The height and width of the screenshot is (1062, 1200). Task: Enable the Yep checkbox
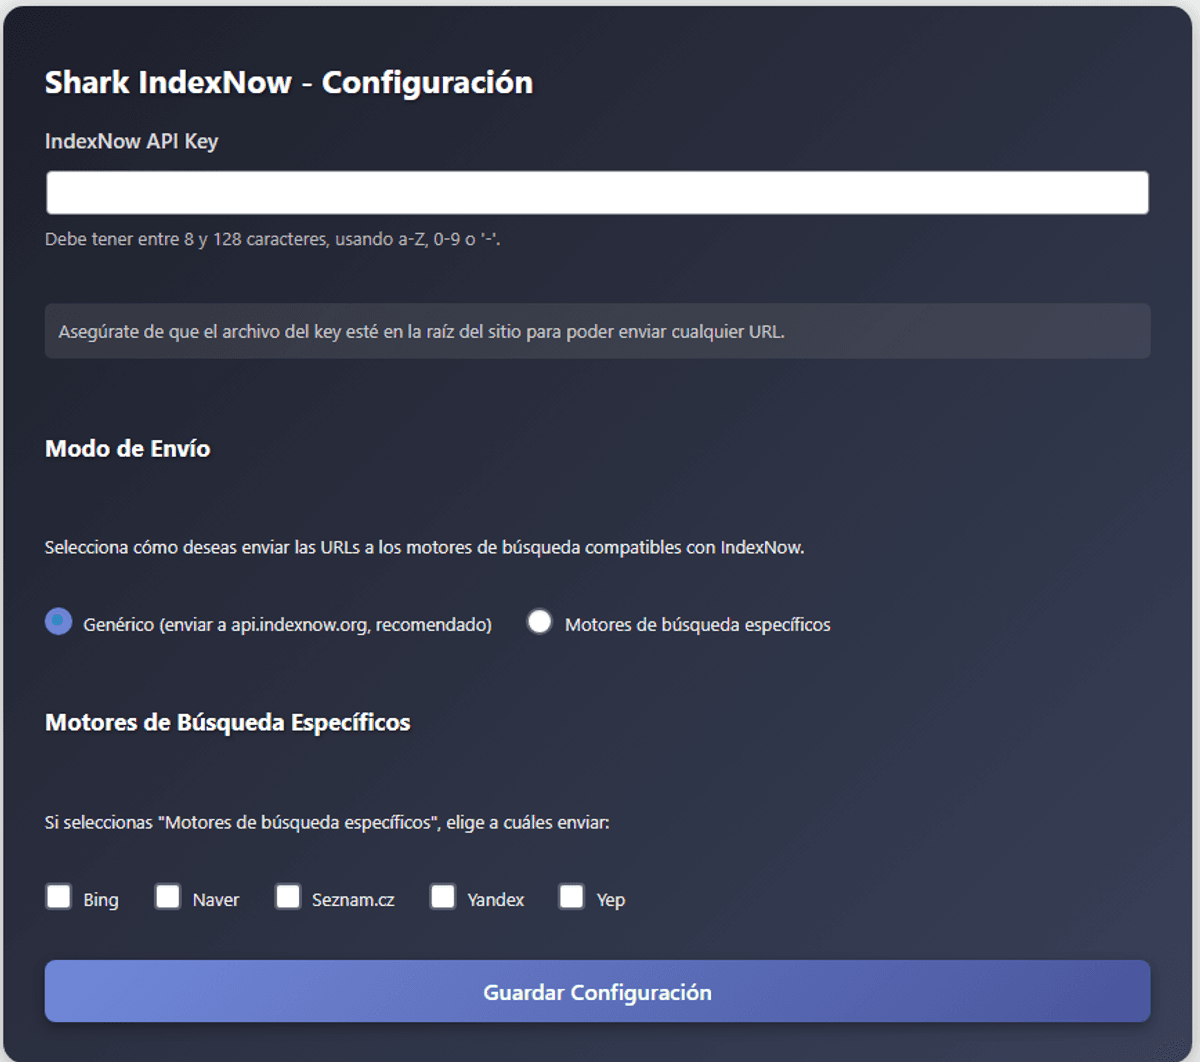pos(572,896)
